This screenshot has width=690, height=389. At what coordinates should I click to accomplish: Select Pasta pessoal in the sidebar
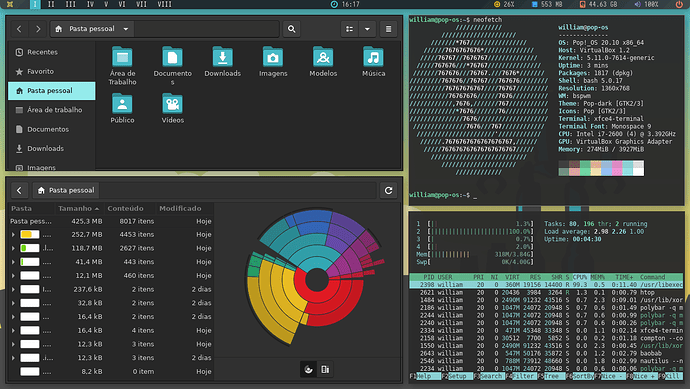pyautogui.click(x=52, y=91)
